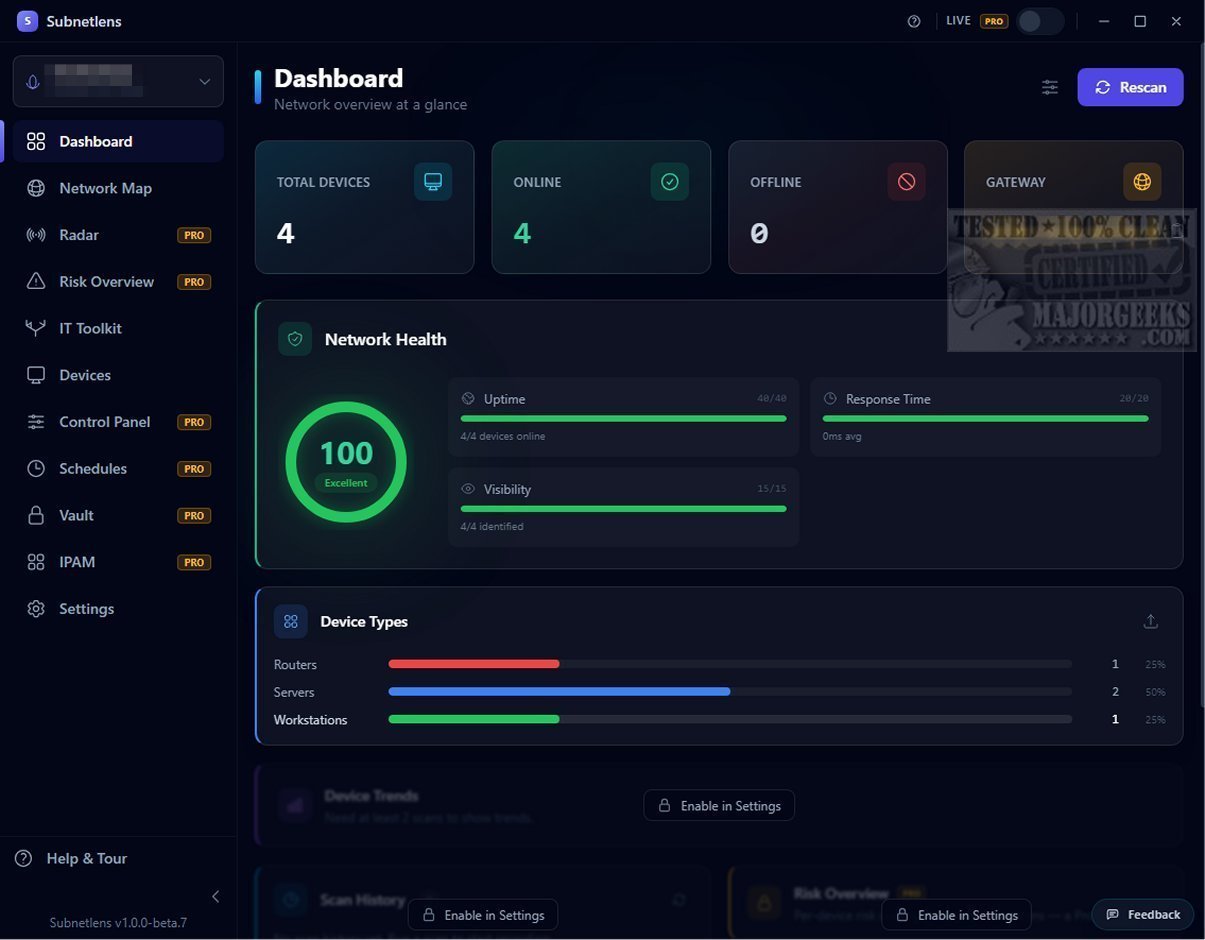Enable Risk Overview card in Settings
The image size is (1205, 940).
[956, 915]
